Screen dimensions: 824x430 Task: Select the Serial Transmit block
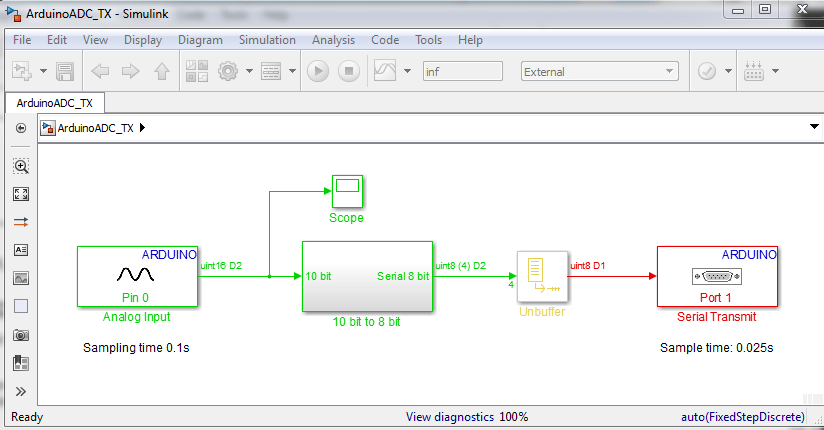click(717, 277)
